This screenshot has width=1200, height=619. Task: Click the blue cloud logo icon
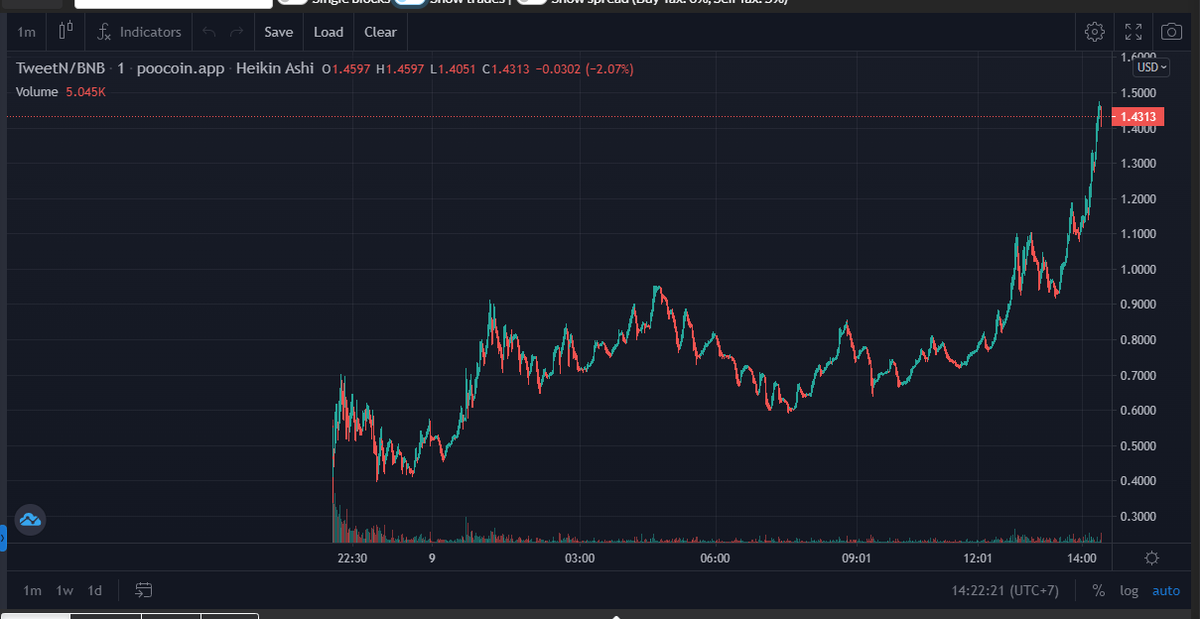(x=29, y=520)
